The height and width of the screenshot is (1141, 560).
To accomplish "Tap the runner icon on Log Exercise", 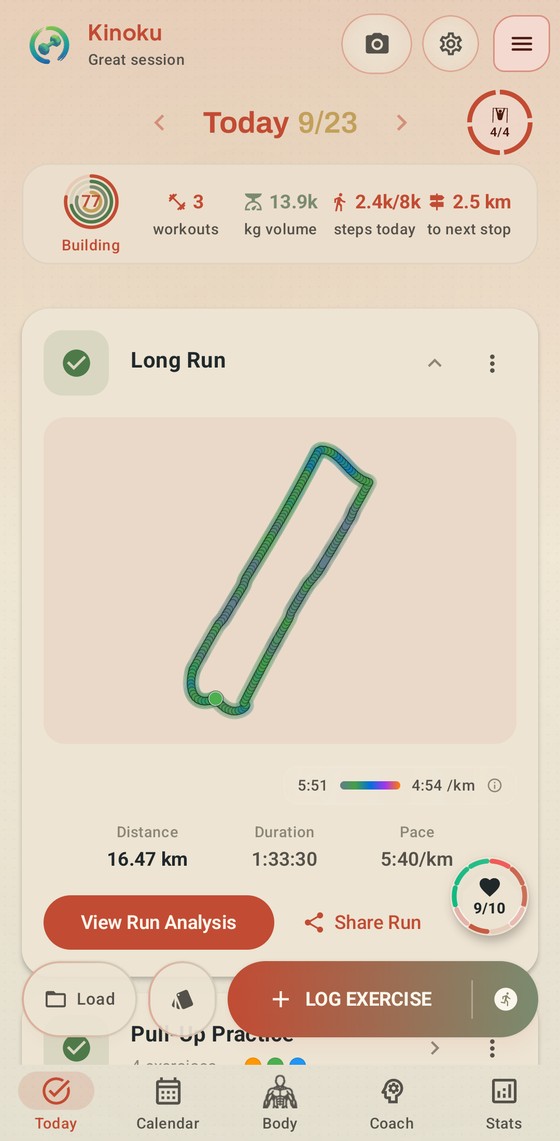I will 506,999.
